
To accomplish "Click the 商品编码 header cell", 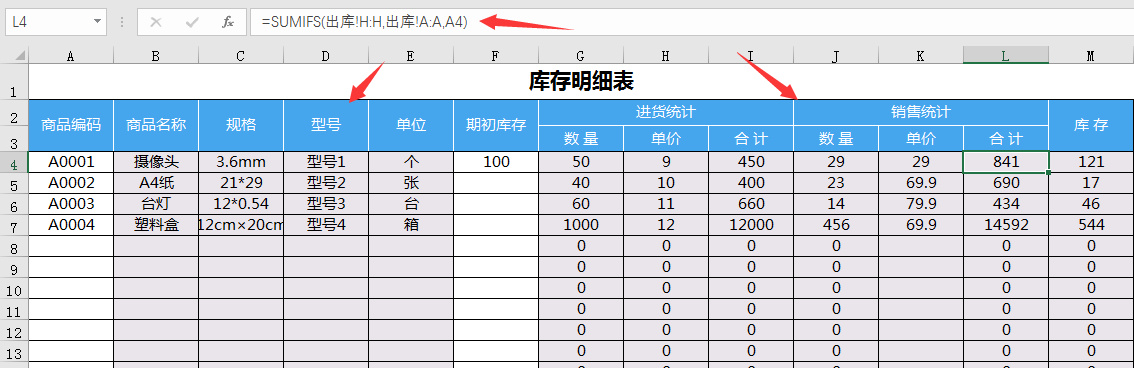I will pyautogui.click(x=71, y=124).
